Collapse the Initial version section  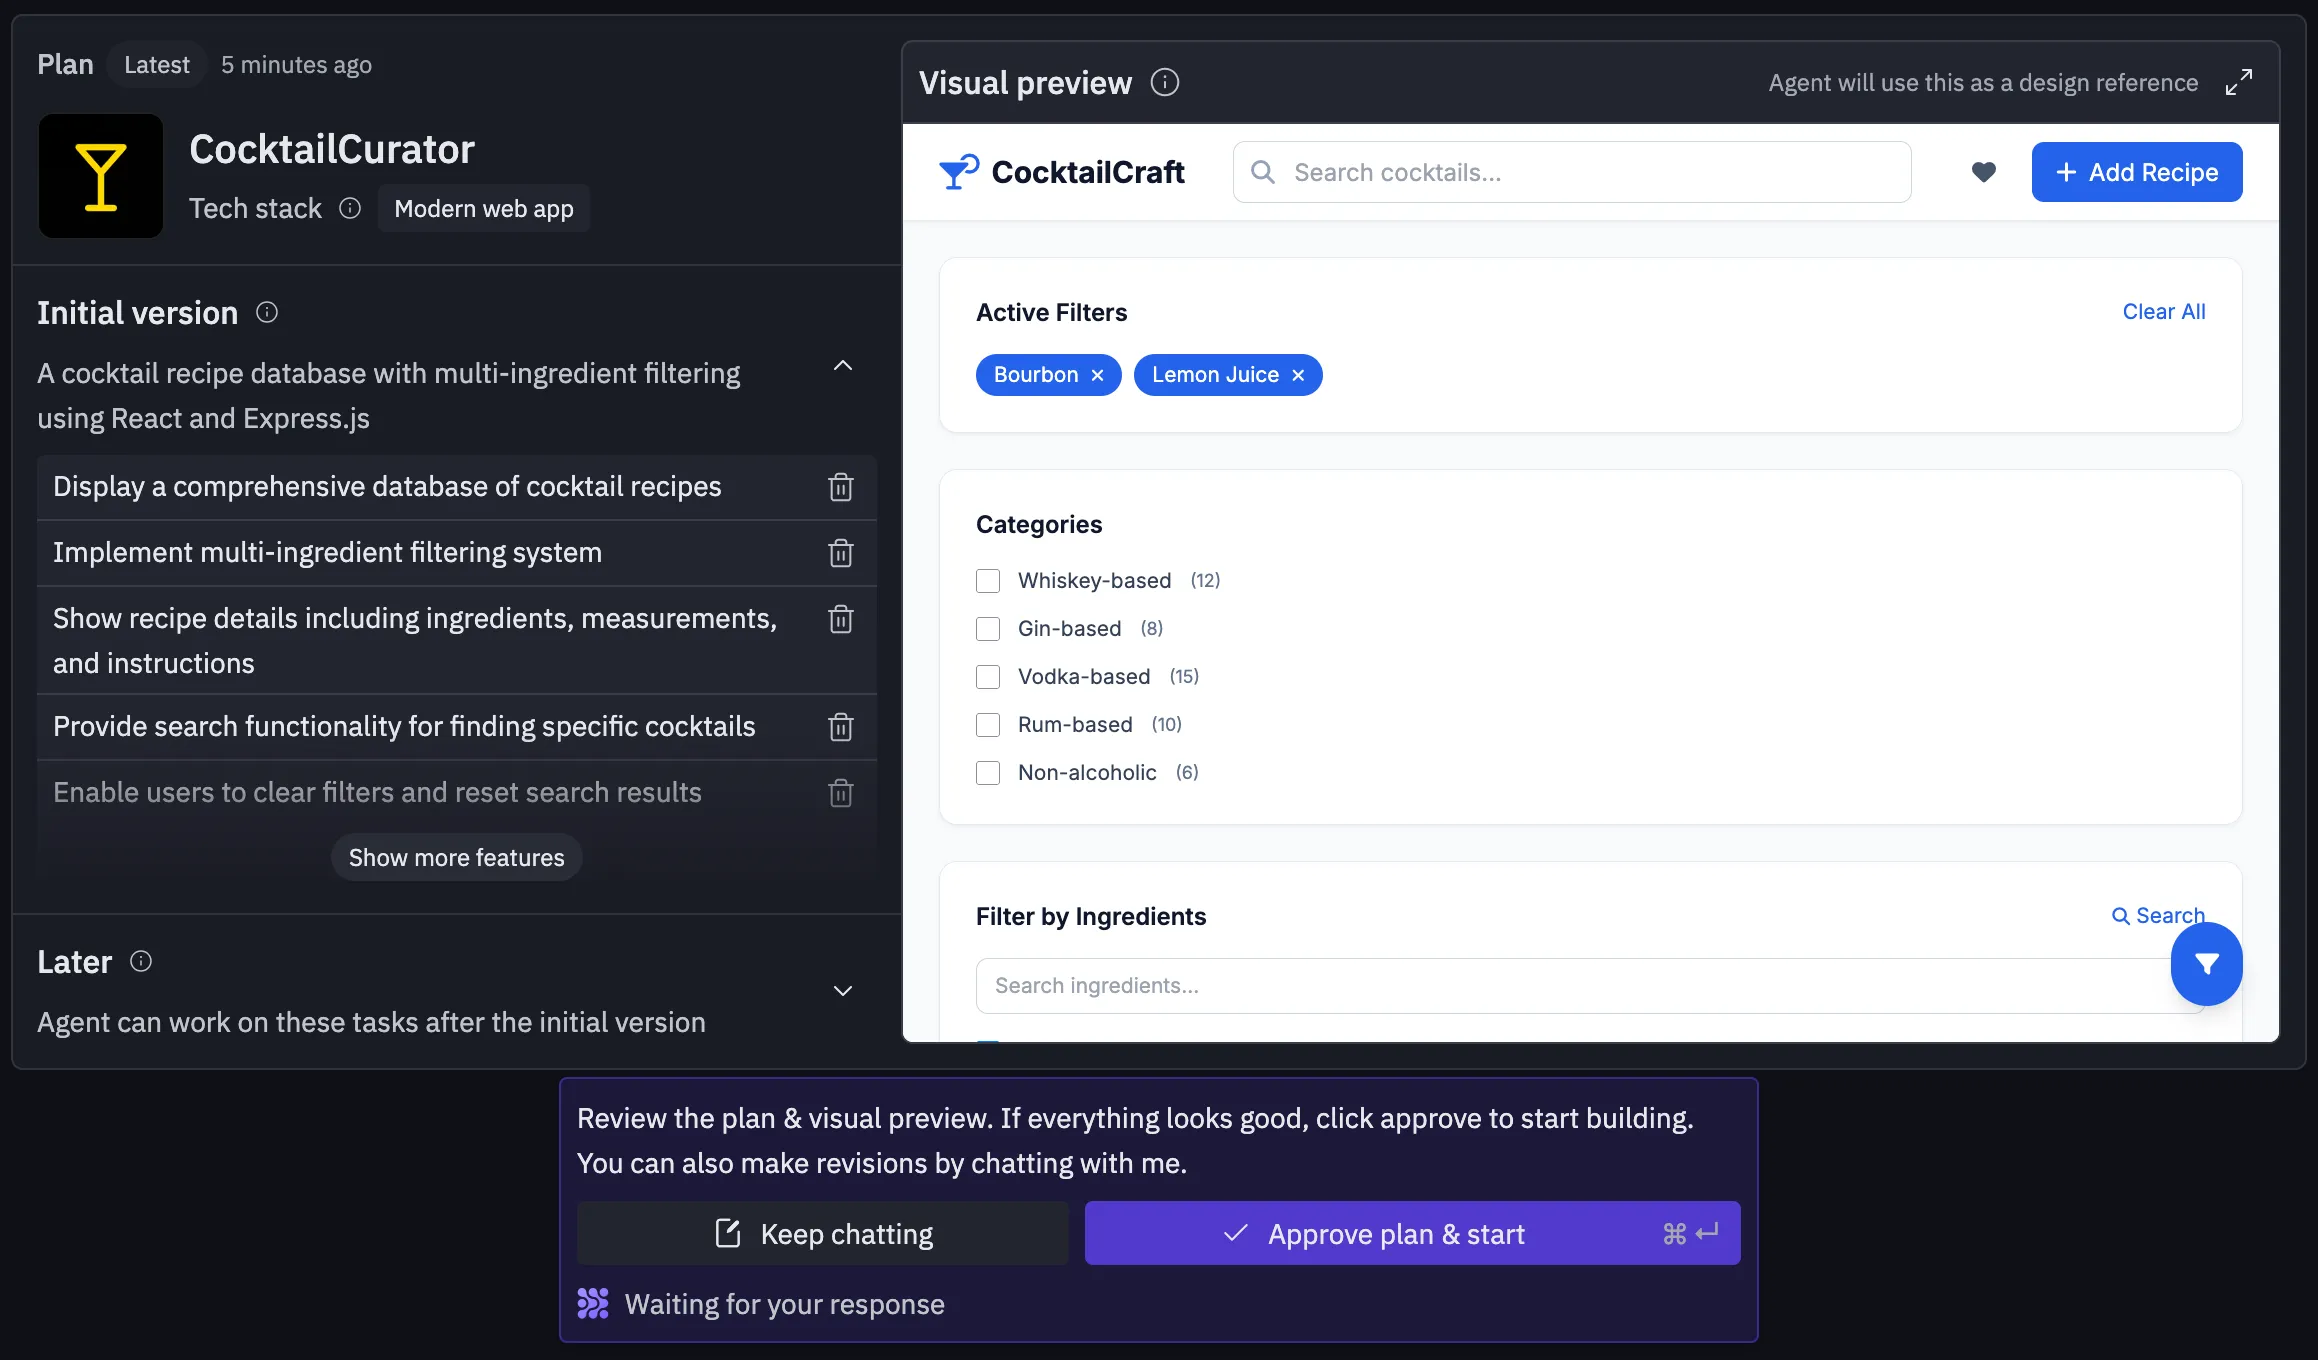tap(843, 366)
